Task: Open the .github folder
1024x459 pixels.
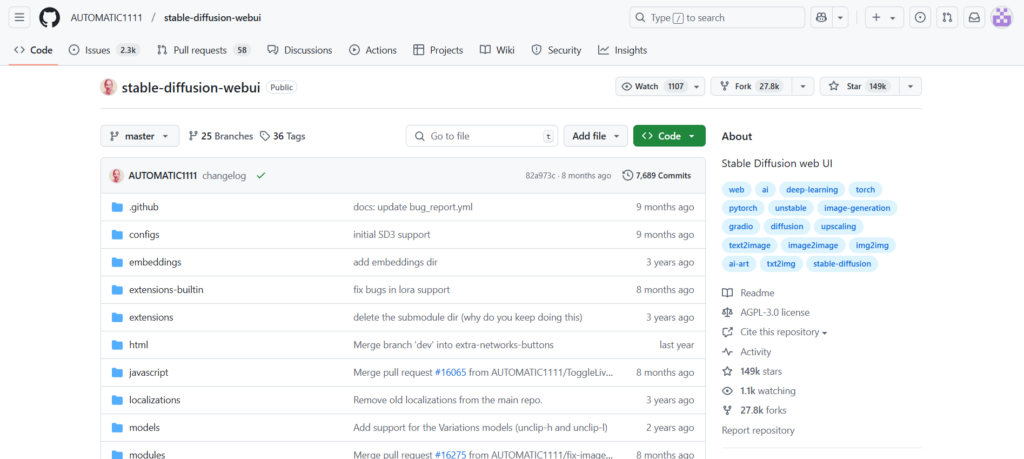Action: (x=144, y=207)
